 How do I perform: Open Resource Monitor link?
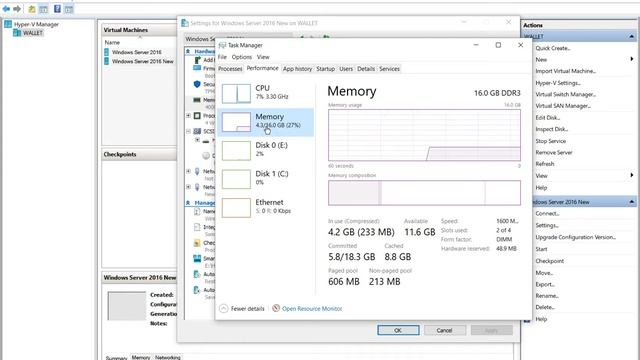[x=312, y=309]
